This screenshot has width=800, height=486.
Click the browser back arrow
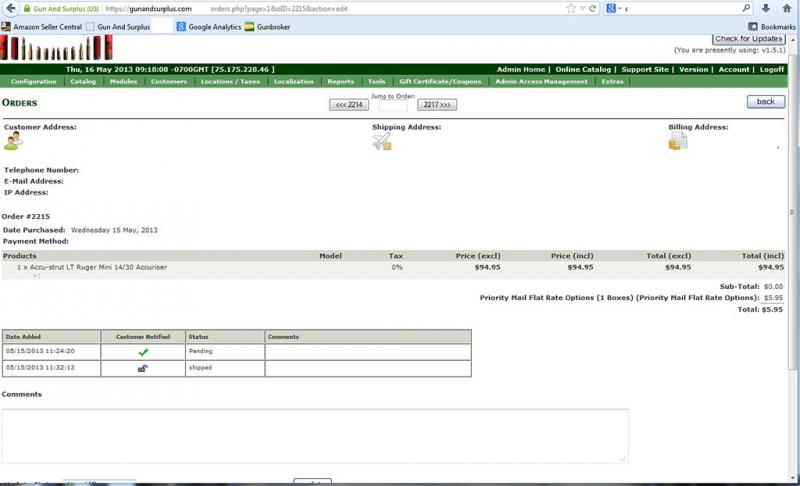click(10, 8)
